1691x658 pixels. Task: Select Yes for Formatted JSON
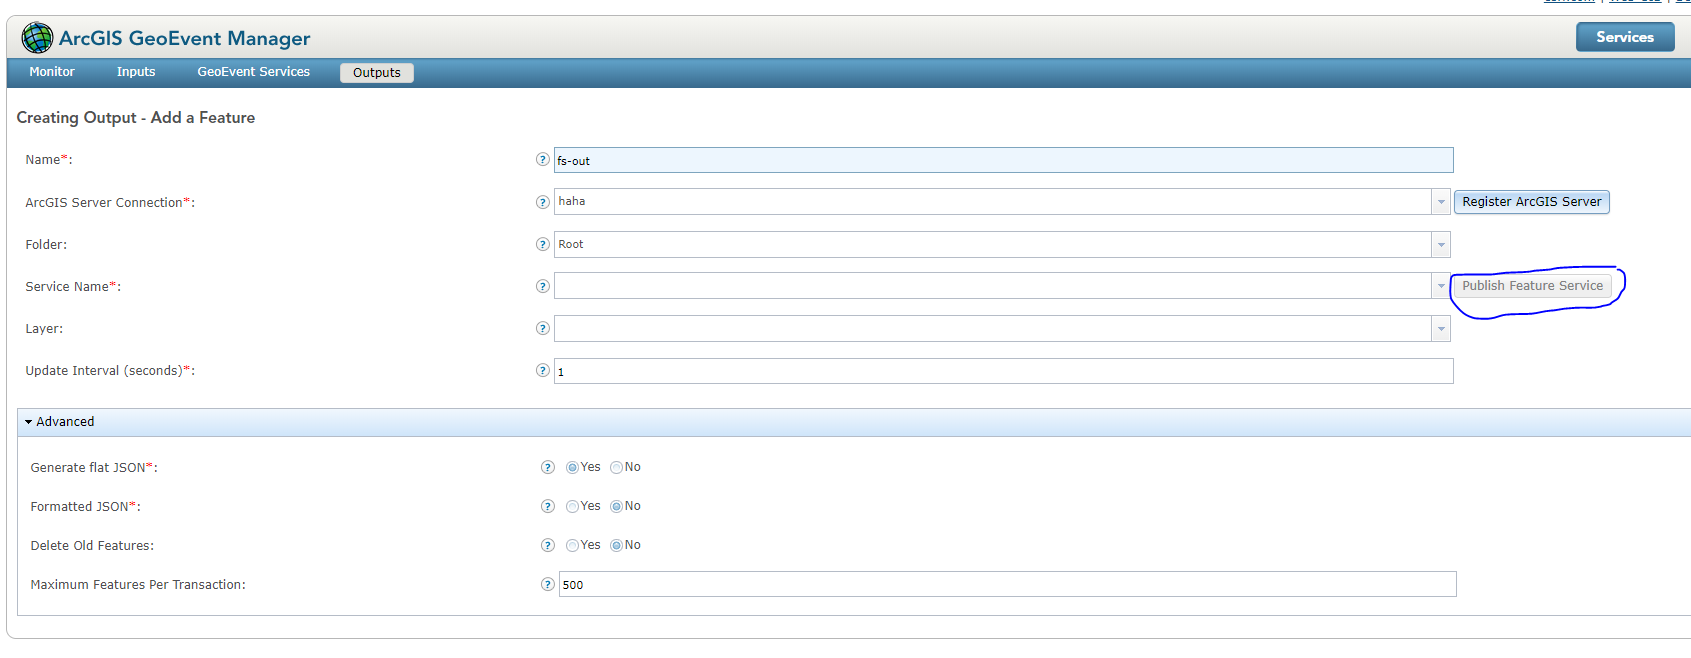pyautogui.click(x=572, y=506)
